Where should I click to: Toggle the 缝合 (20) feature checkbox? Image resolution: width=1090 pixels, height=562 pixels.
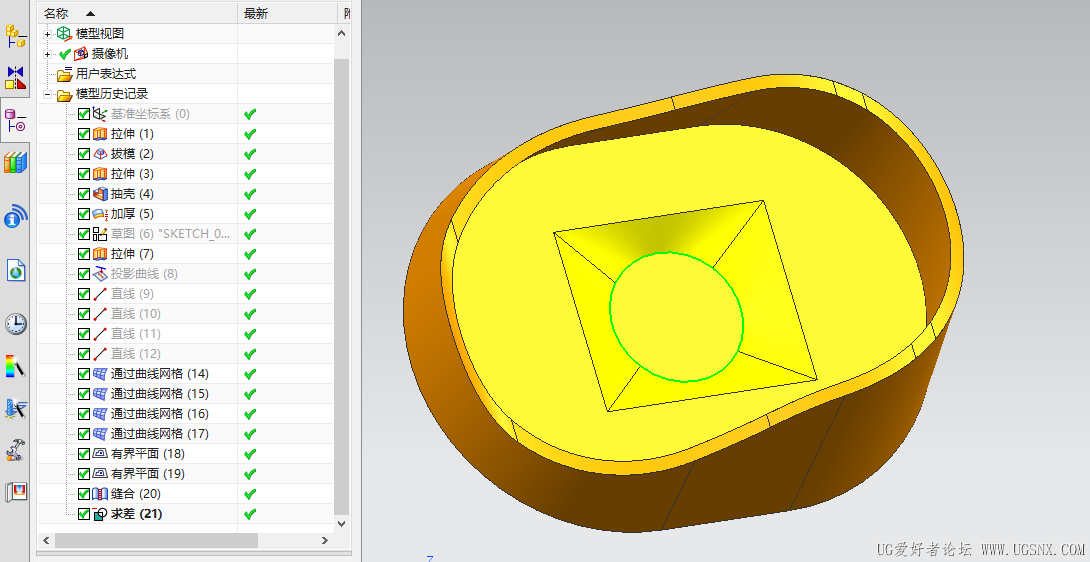[84, 494]
